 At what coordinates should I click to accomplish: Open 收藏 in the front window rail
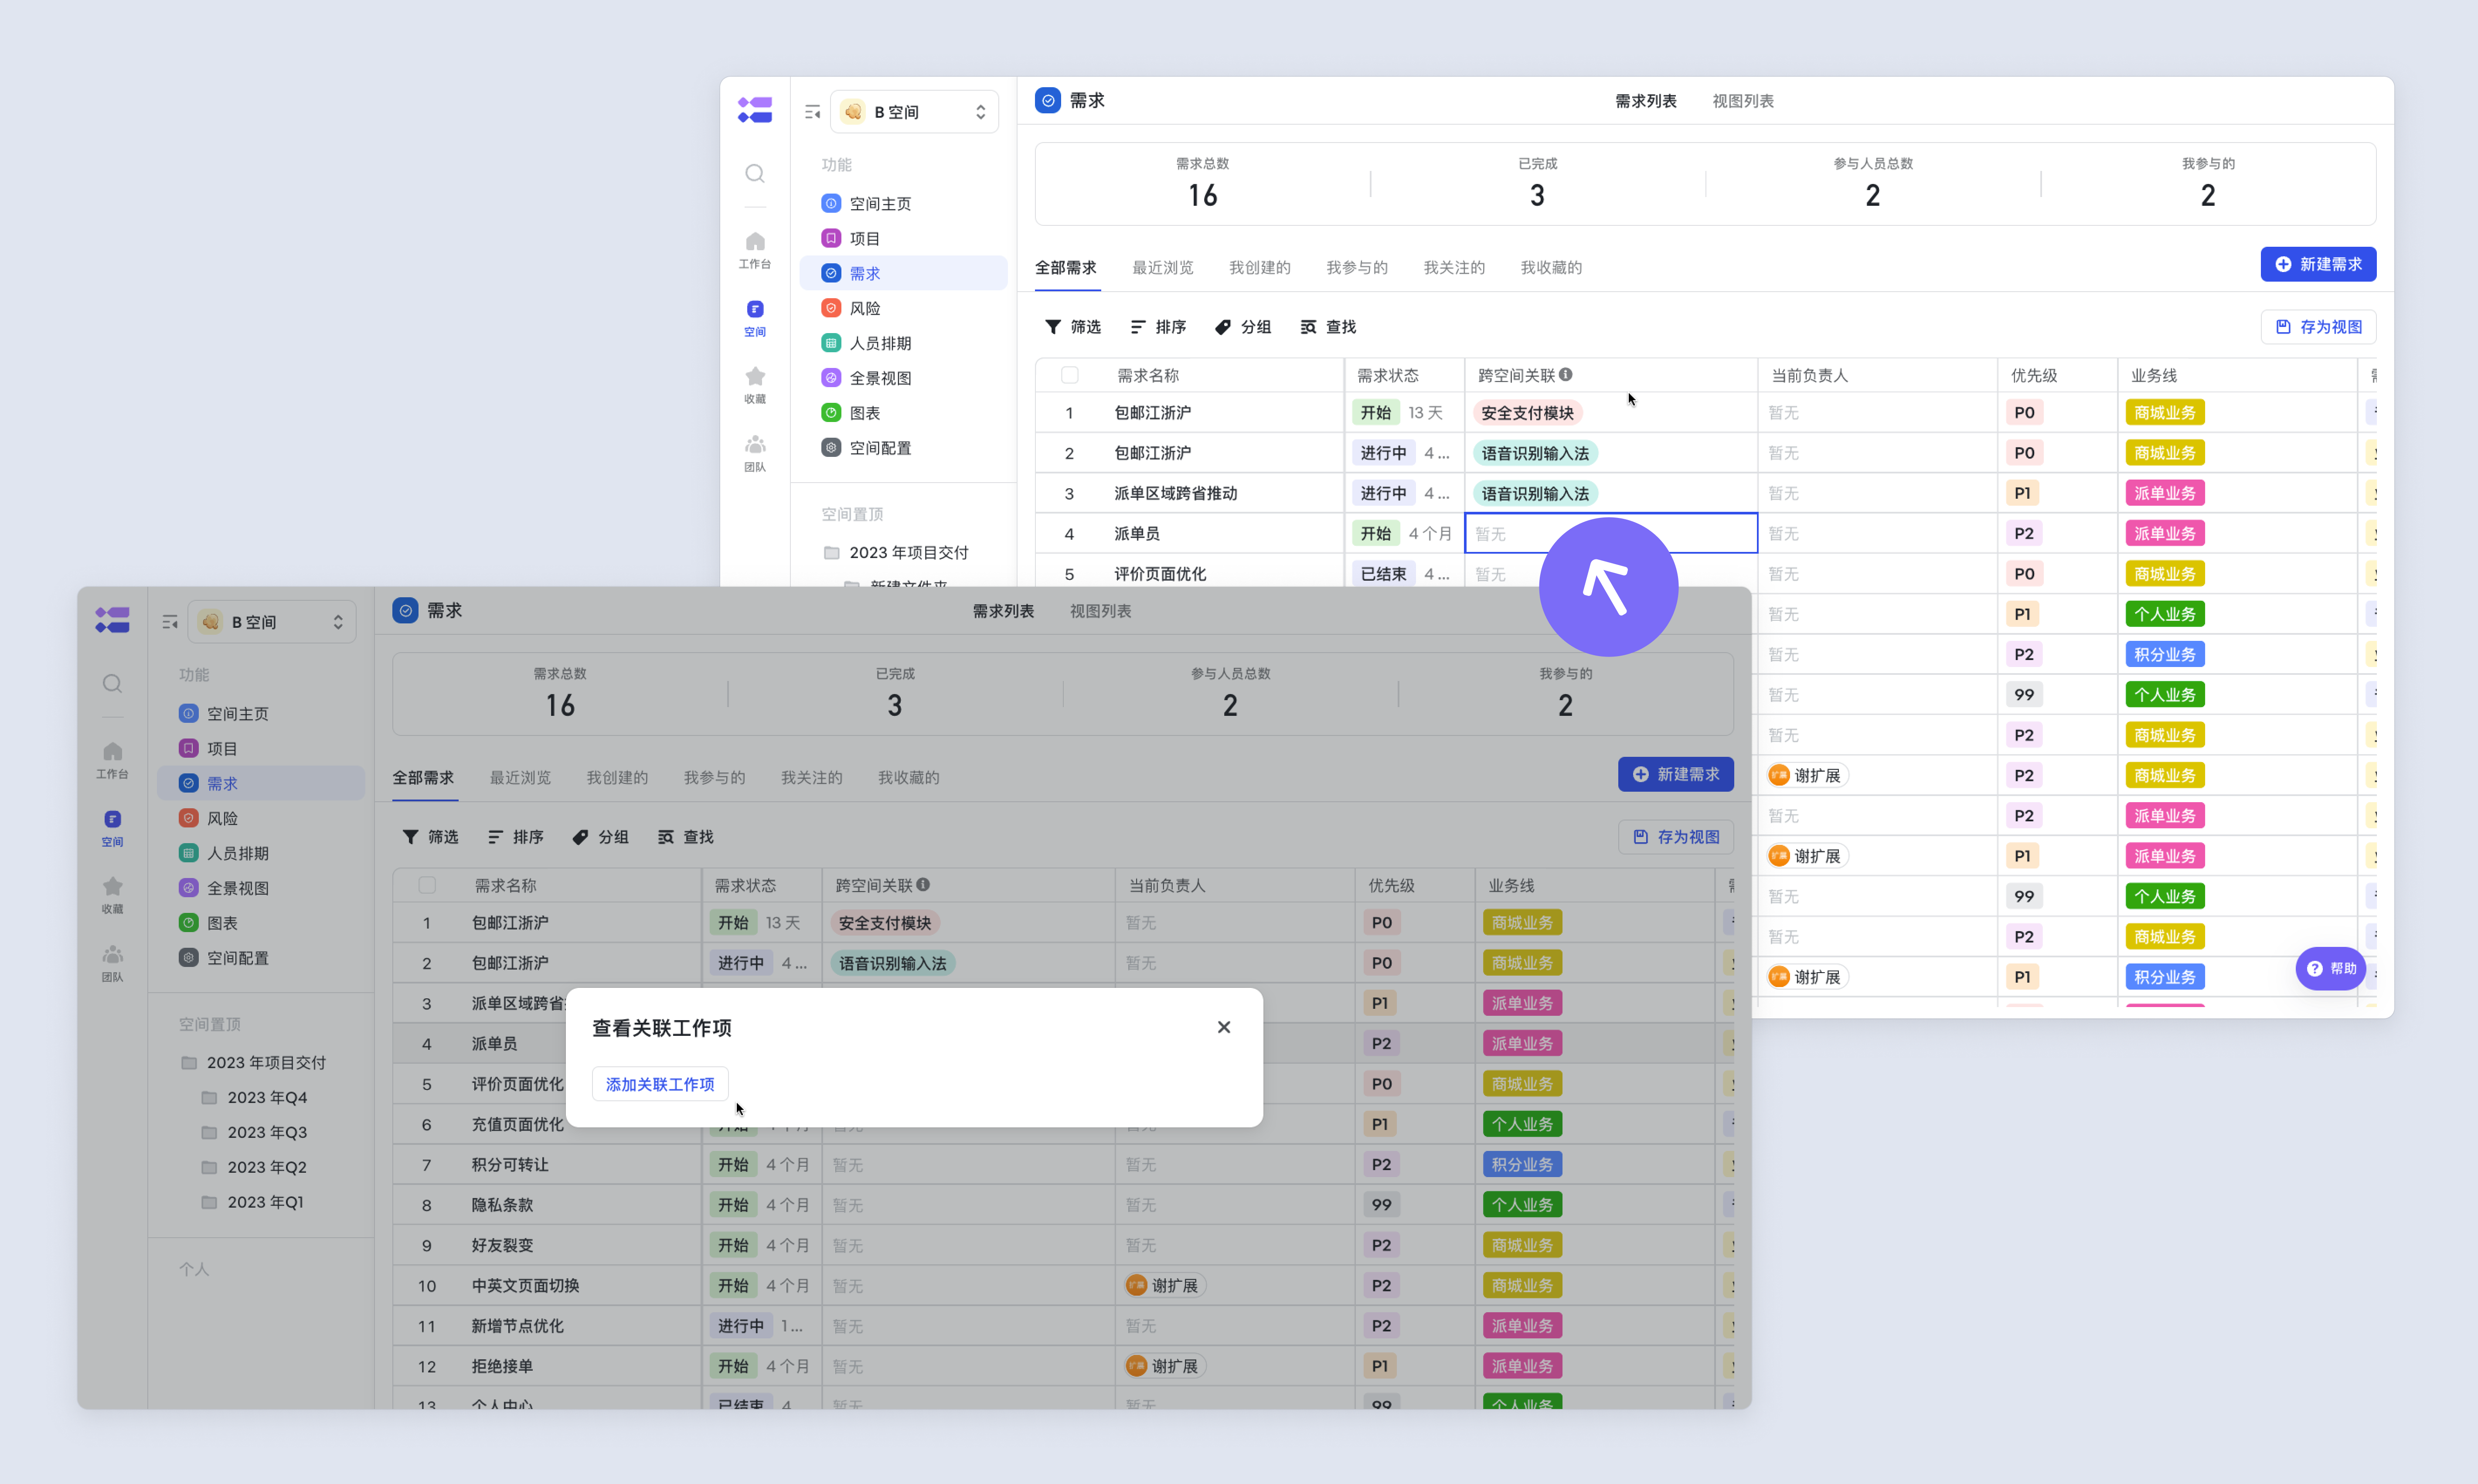tap(112, 895)
